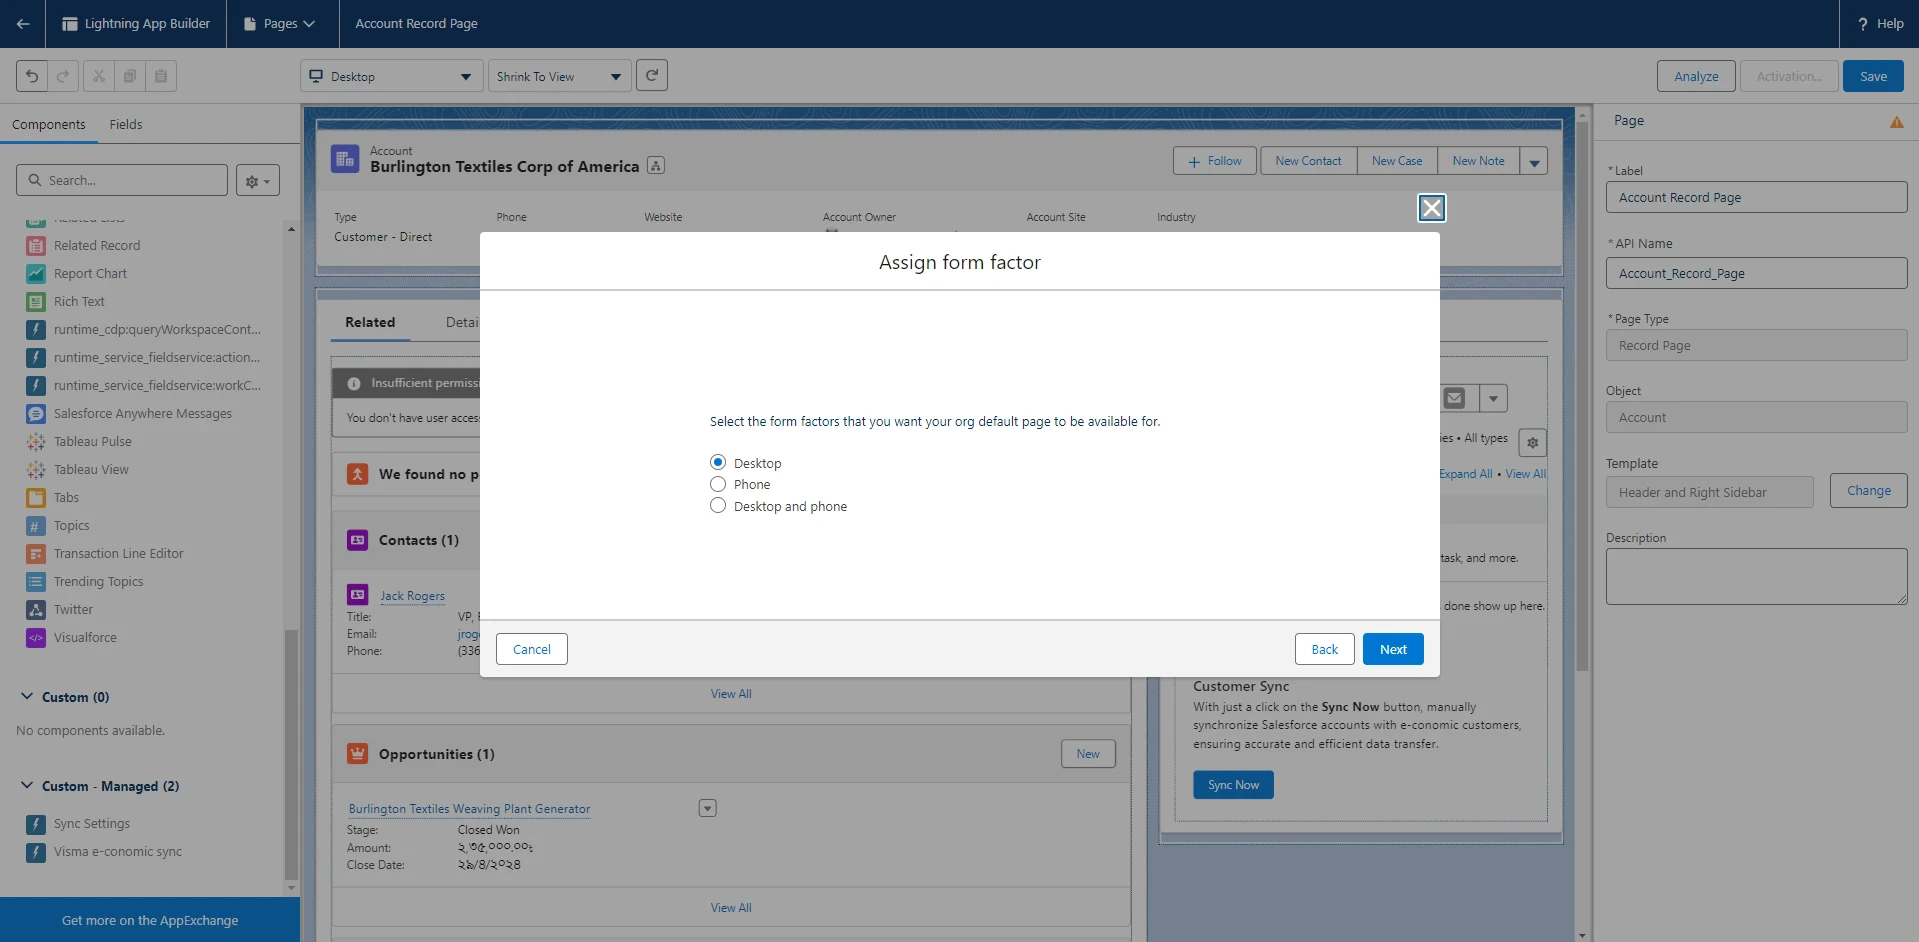Click the Related Record component icon
1919x942 pixels.
pyautogui.click(x=36, y=246)
